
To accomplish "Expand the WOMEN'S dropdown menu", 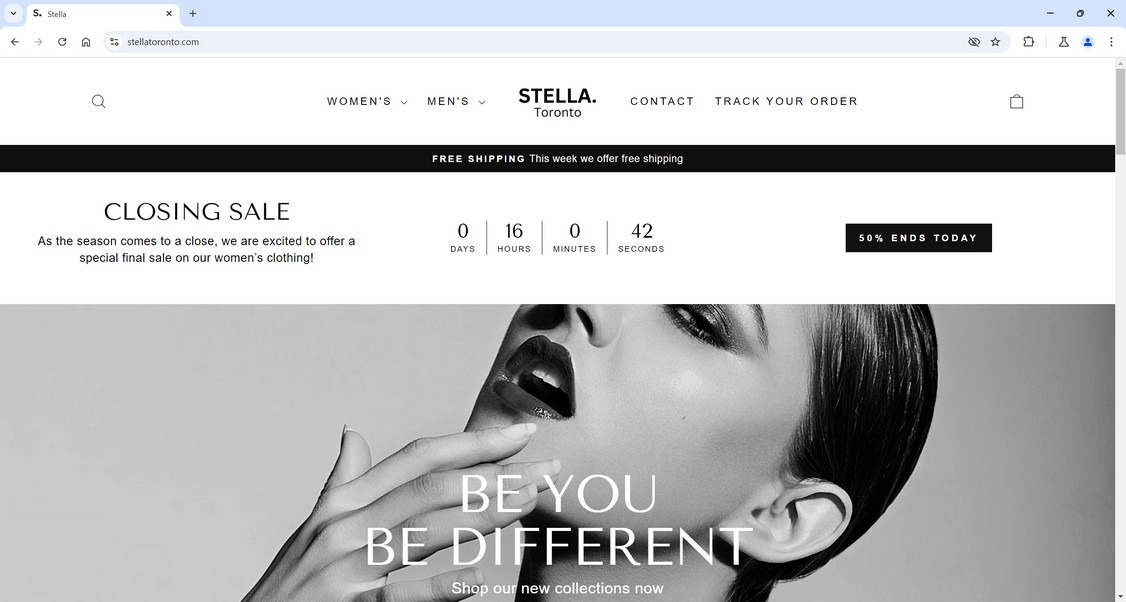I will point(367,101).
